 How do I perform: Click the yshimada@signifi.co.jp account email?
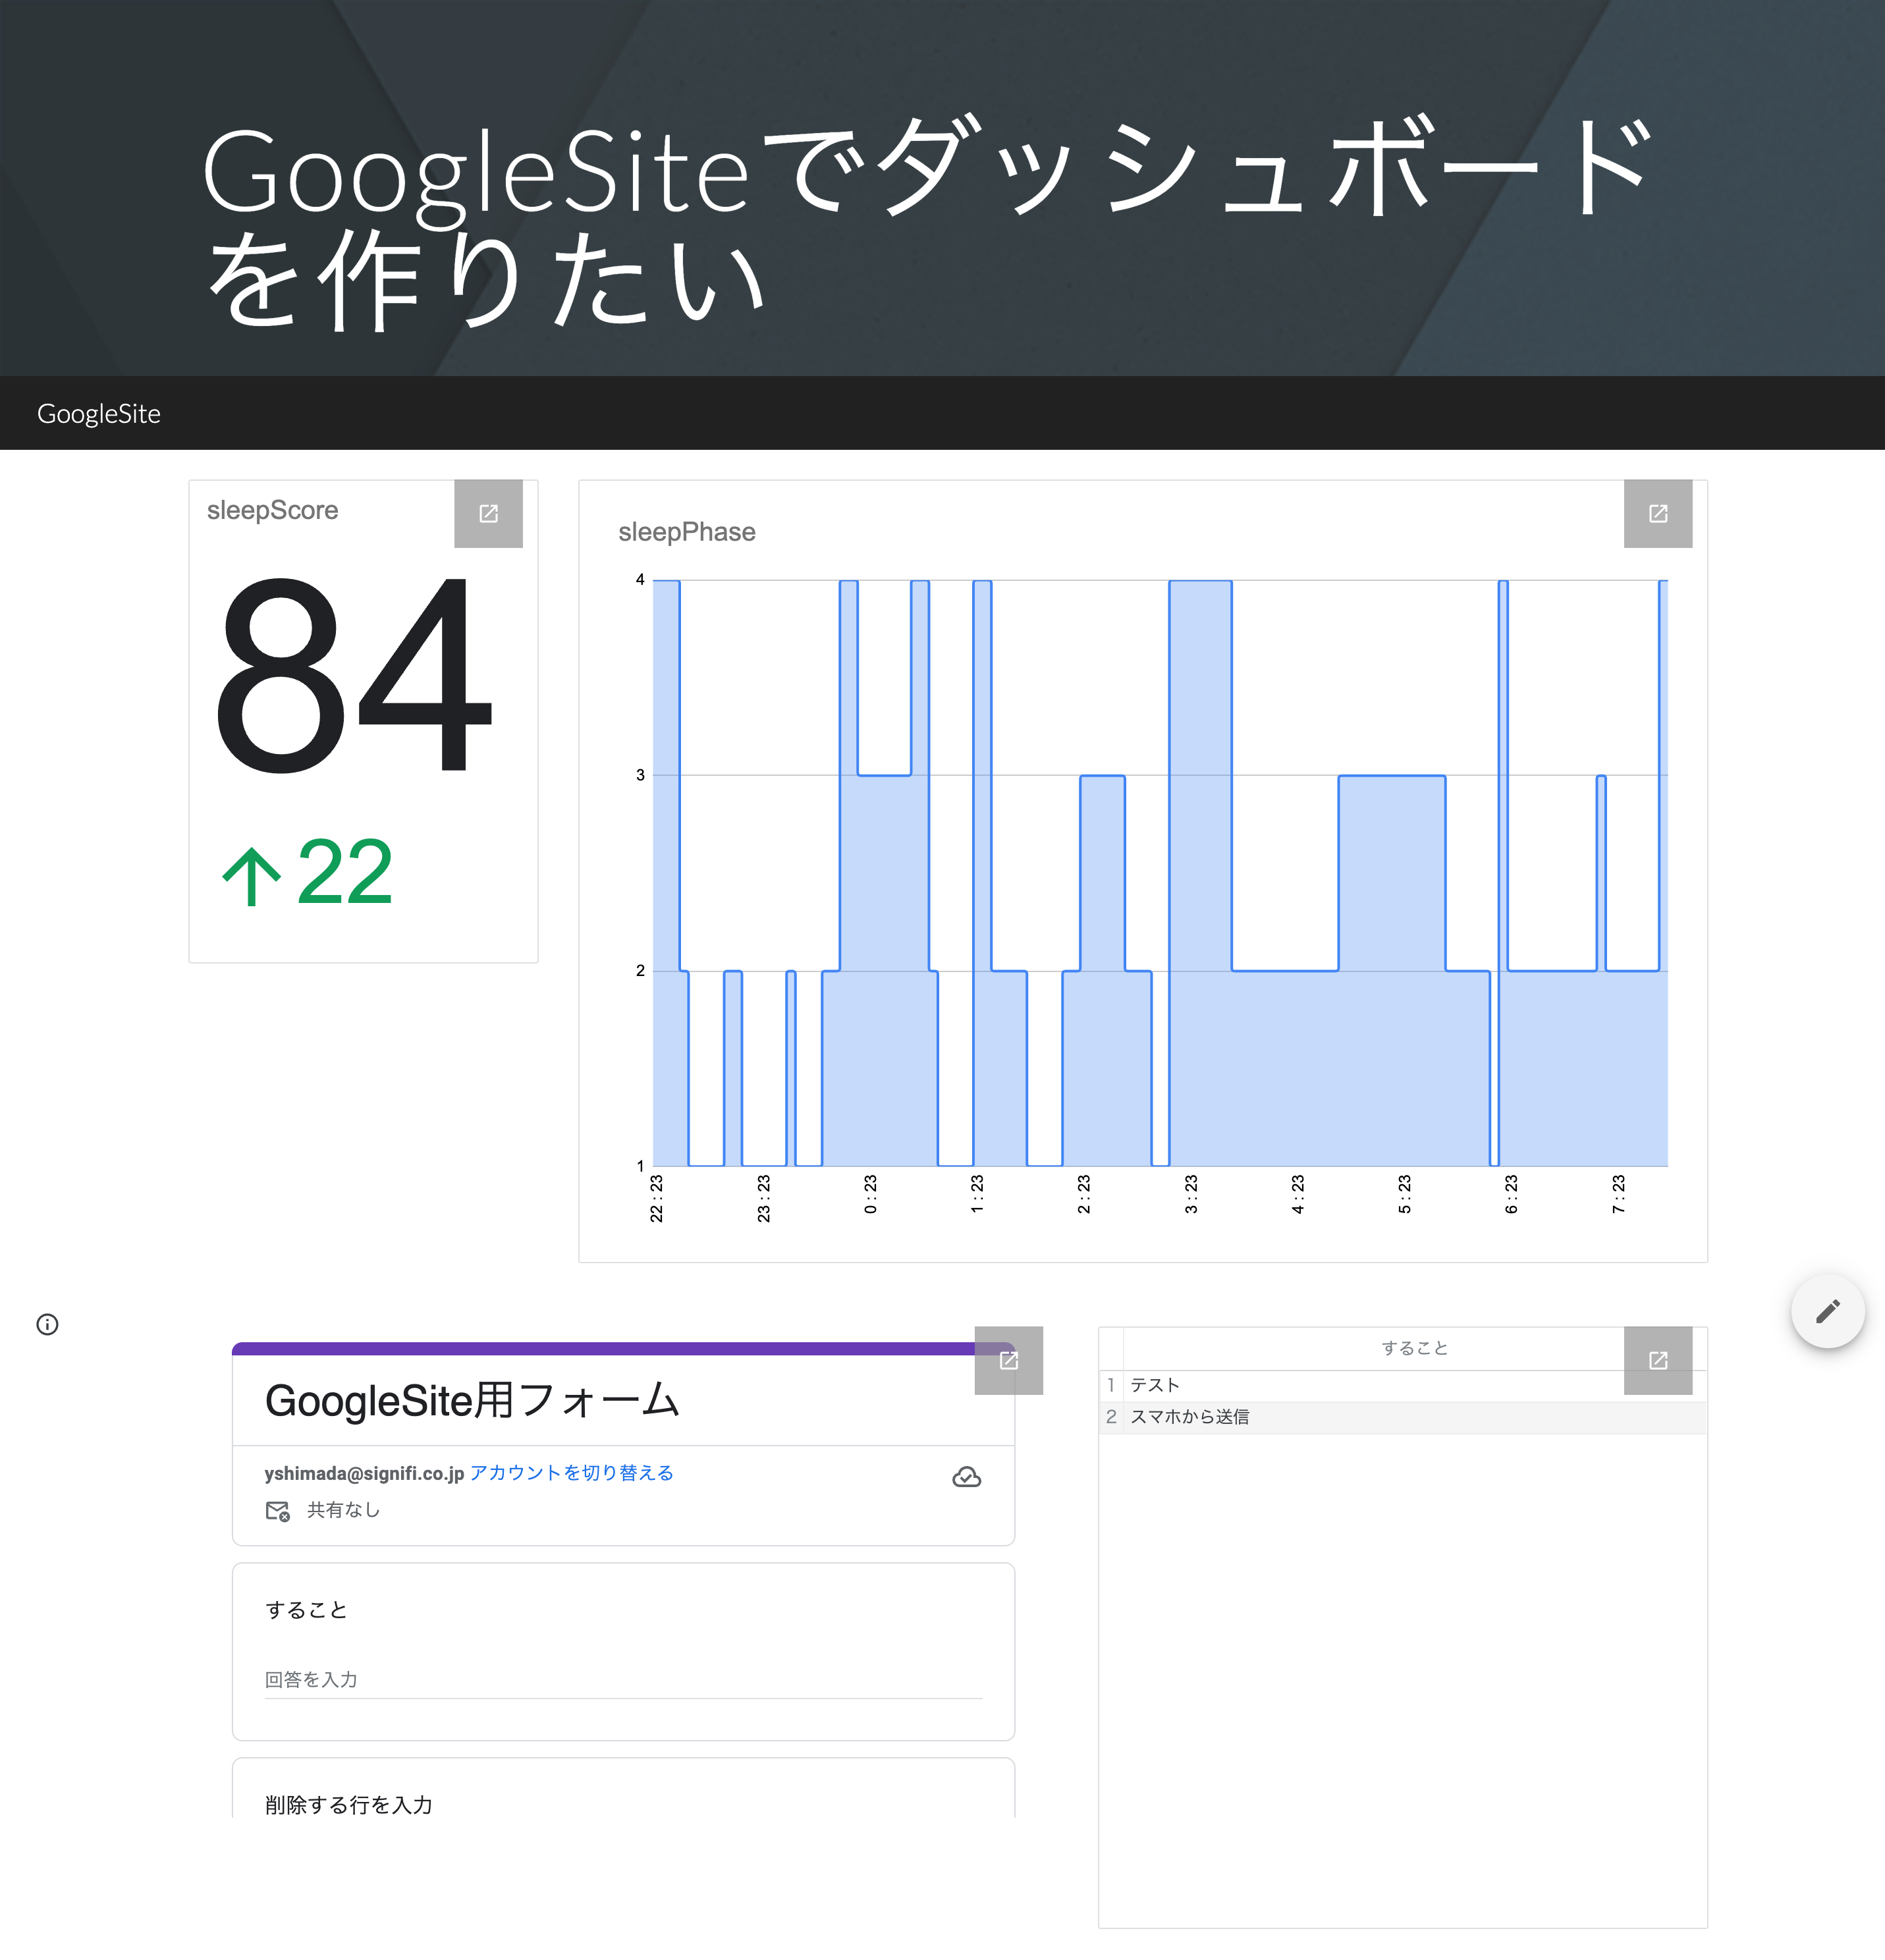coord(364,1473)
